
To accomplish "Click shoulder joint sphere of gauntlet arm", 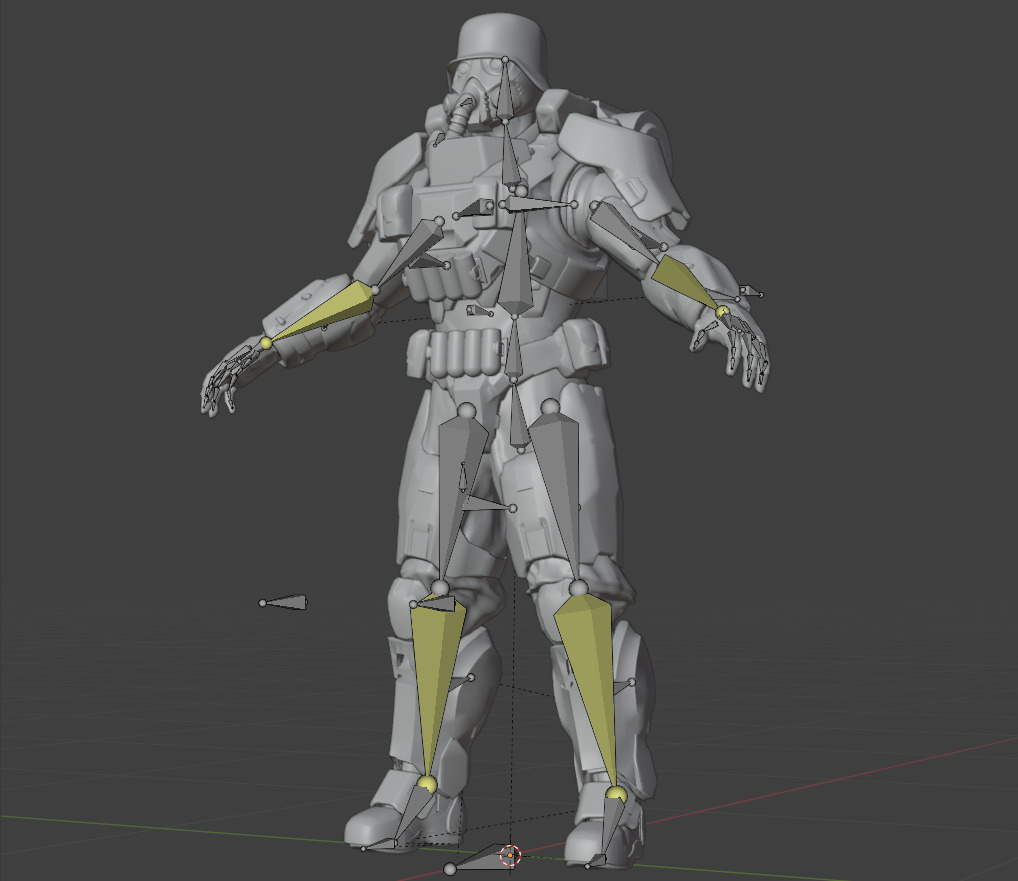I will [x=439, y=221].
